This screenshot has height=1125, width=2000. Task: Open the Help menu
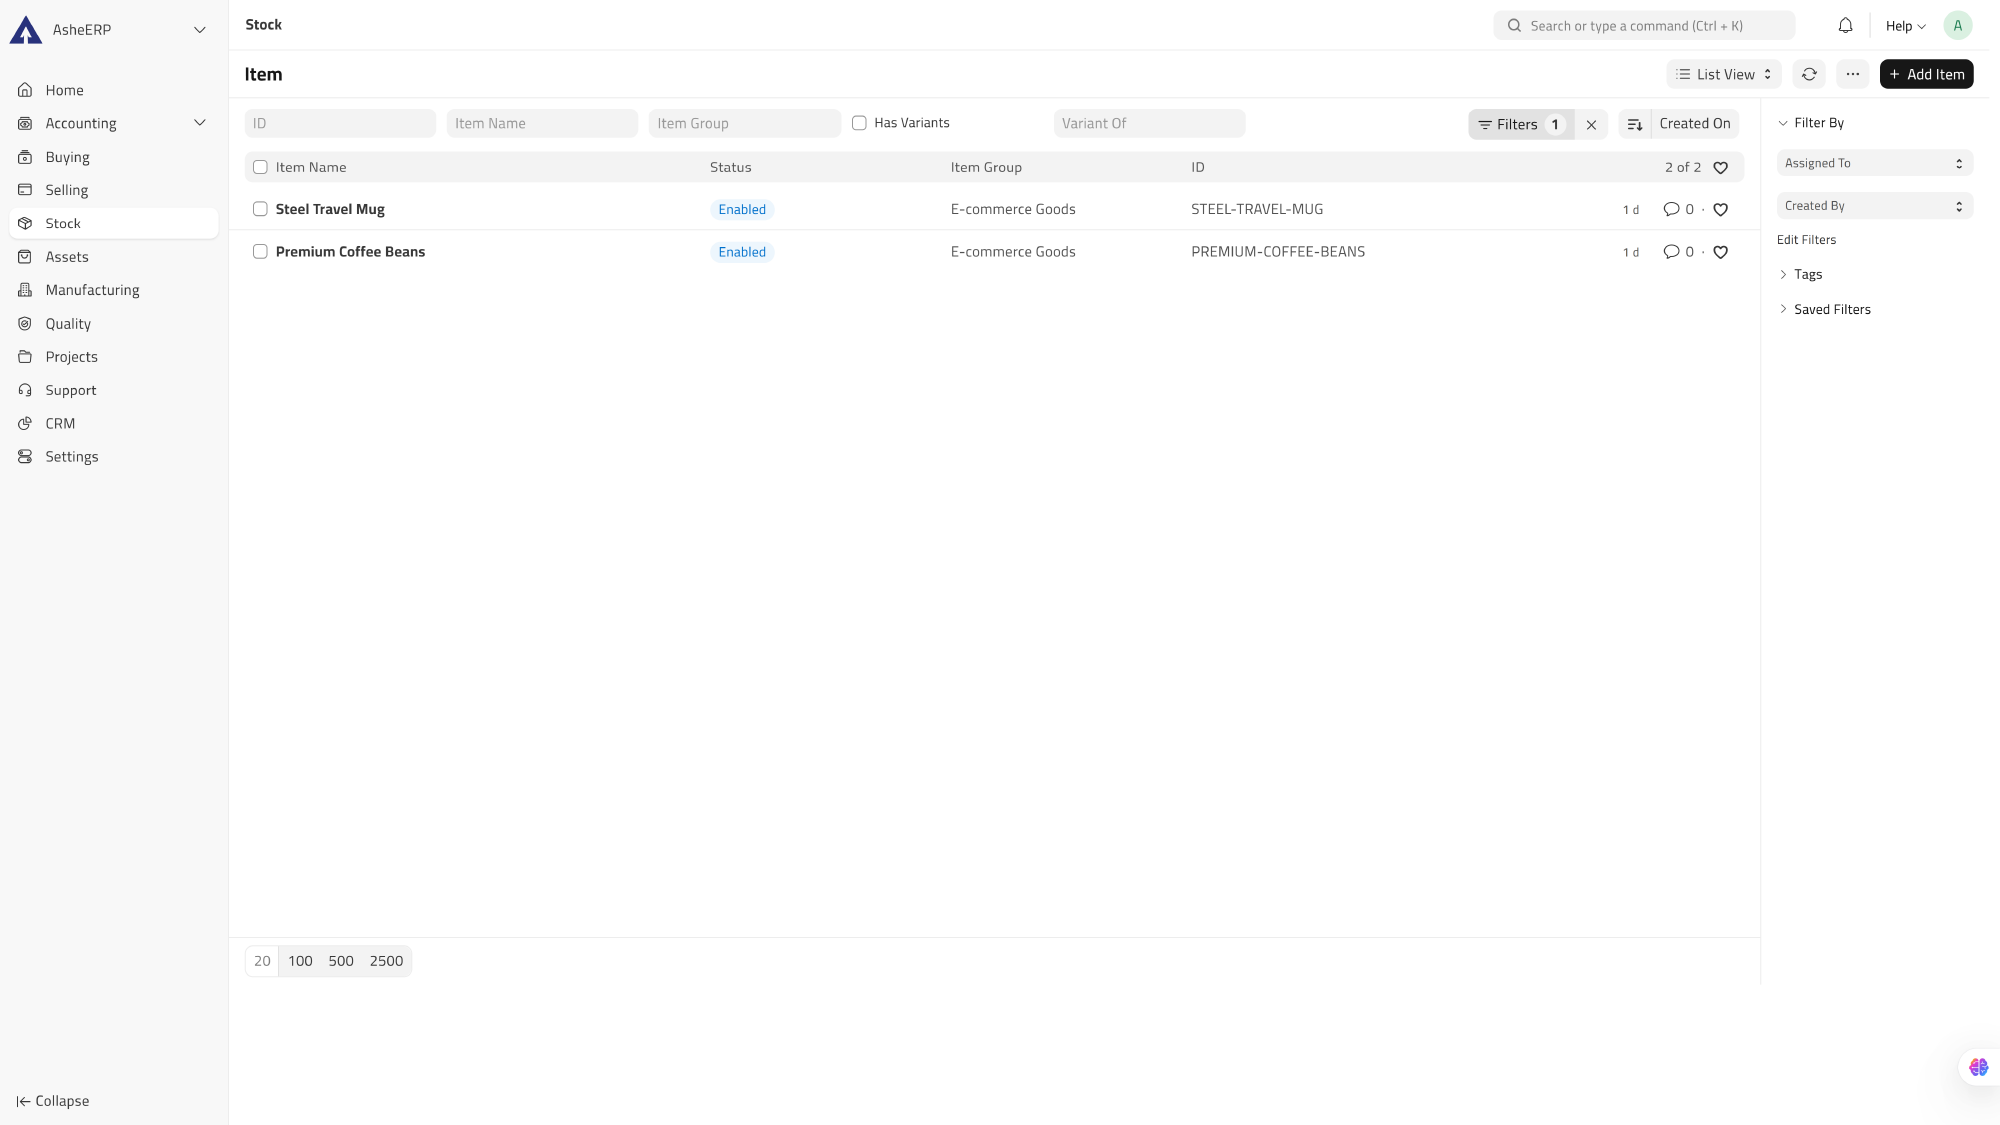point(1905,26)
